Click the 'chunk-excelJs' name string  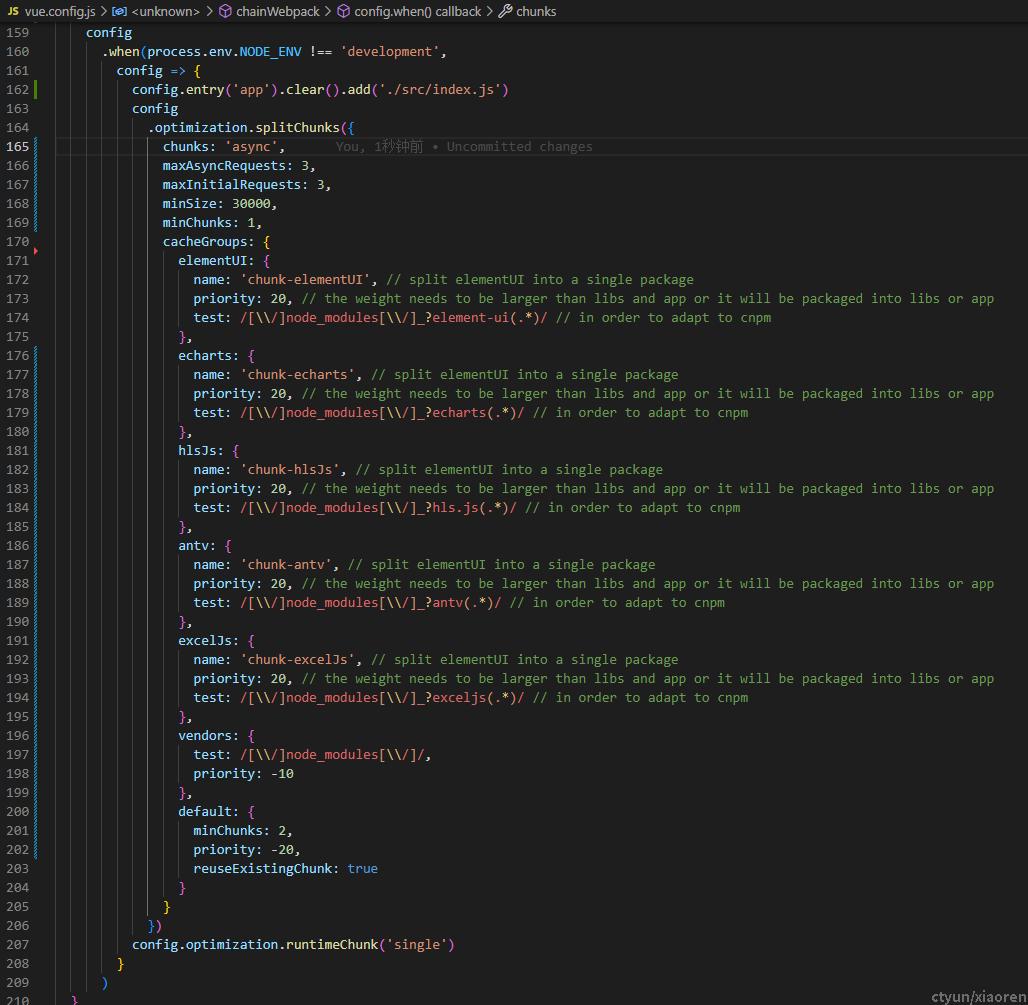point(297,660)
